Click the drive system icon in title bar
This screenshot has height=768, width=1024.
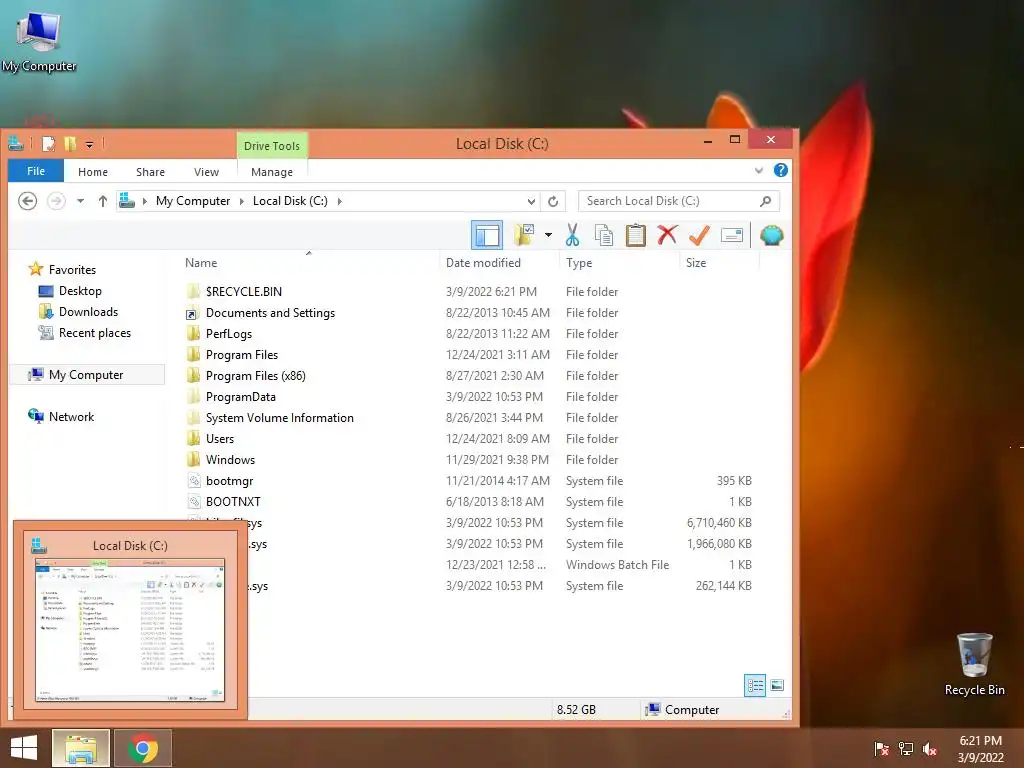click(x=16, y=143)
